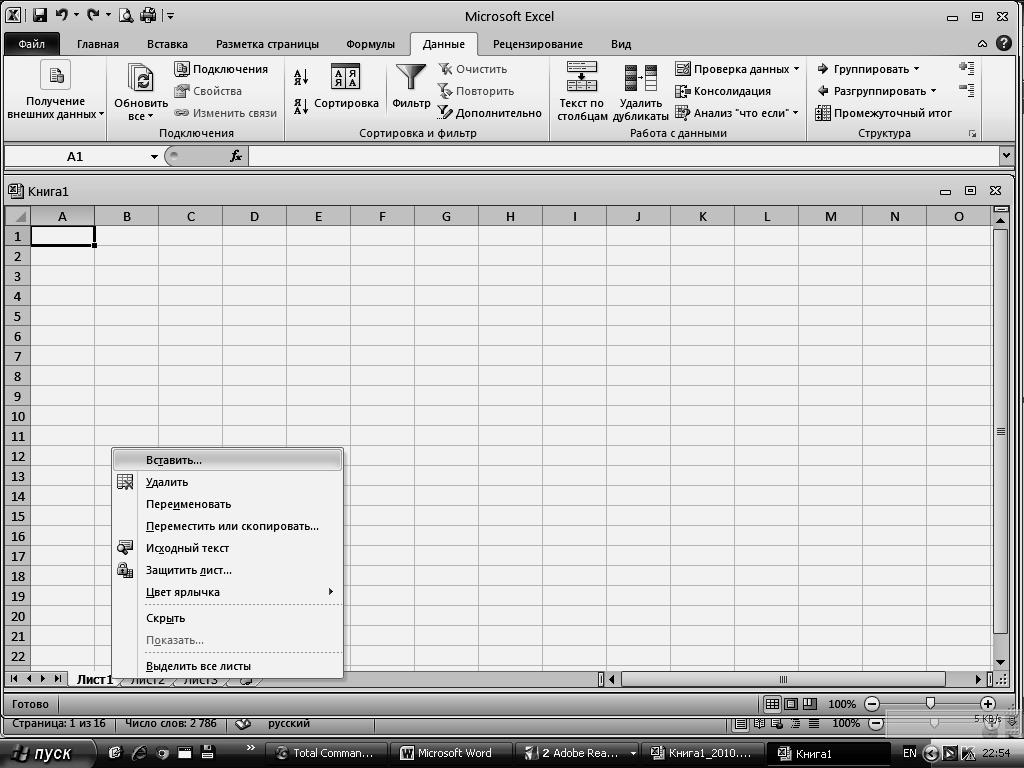
Task: Open the Структура dialog launcher
Action: pyautogui.click(x=972, y=134)
